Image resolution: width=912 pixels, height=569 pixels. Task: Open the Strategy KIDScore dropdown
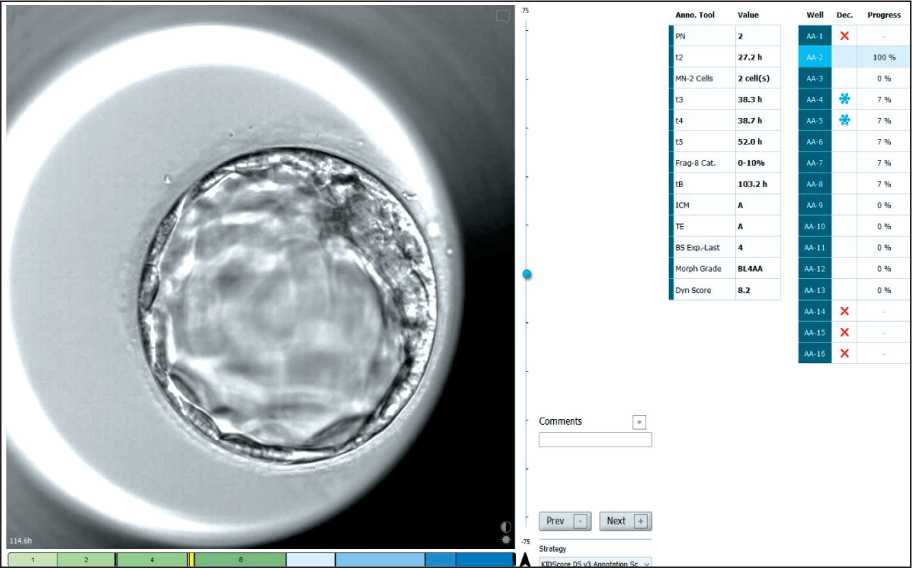point(596,564)
